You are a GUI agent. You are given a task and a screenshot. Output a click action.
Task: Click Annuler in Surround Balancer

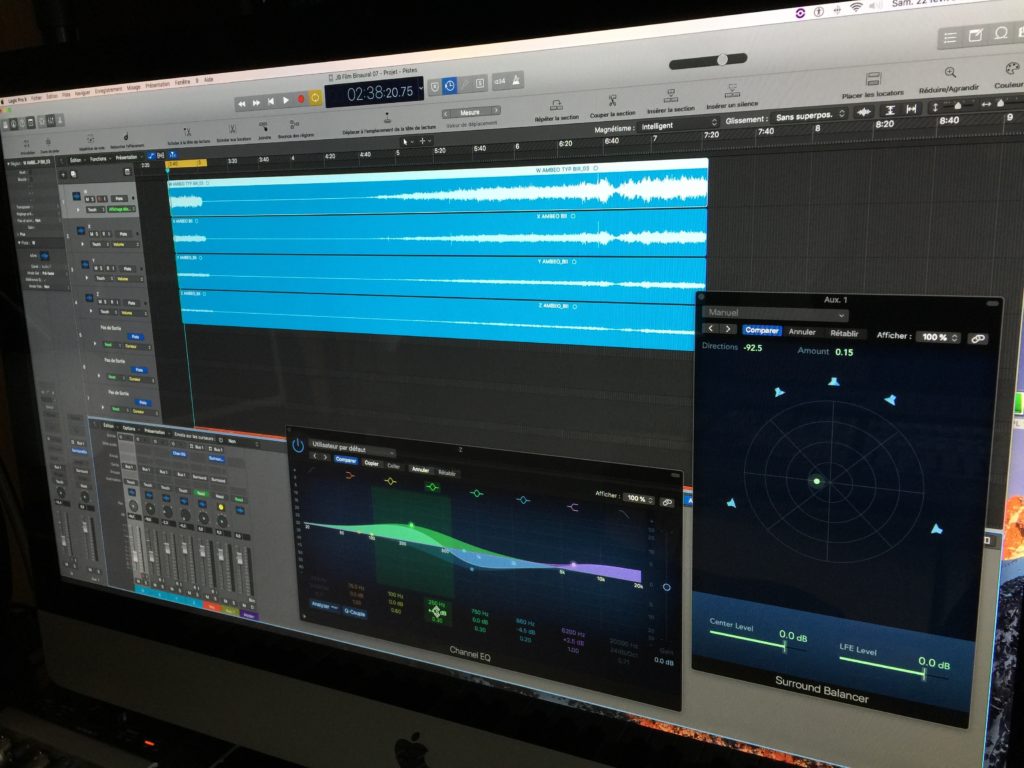point(802,332)
